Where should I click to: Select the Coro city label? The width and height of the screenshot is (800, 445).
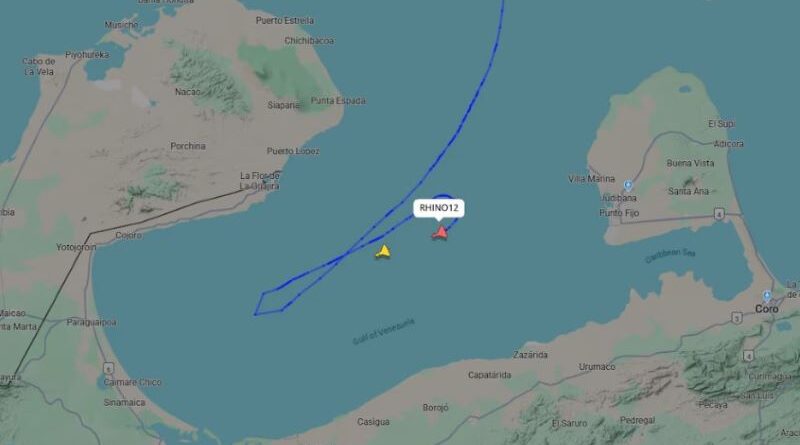(x=766, y=309)
